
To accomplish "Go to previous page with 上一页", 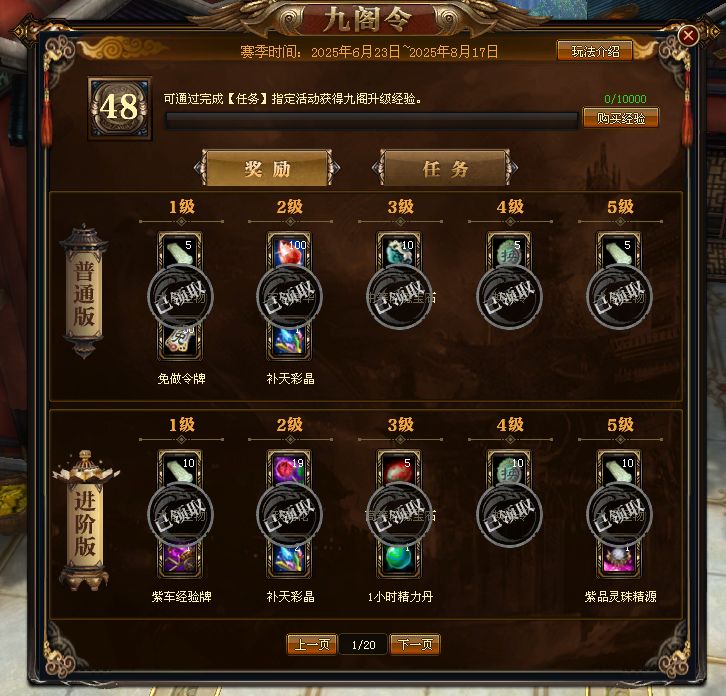I will [312, 644].
